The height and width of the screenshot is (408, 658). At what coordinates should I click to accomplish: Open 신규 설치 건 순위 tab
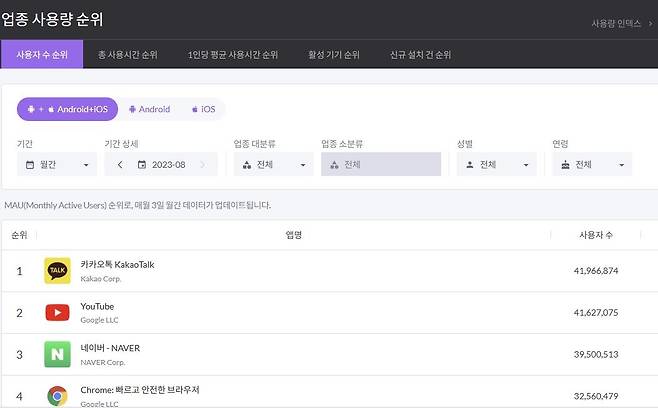420,55
